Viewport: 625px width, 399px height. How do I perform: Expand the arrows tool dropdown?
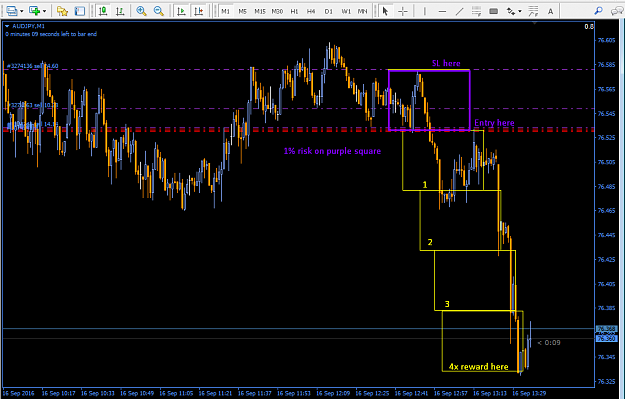[x=520, y=12]
